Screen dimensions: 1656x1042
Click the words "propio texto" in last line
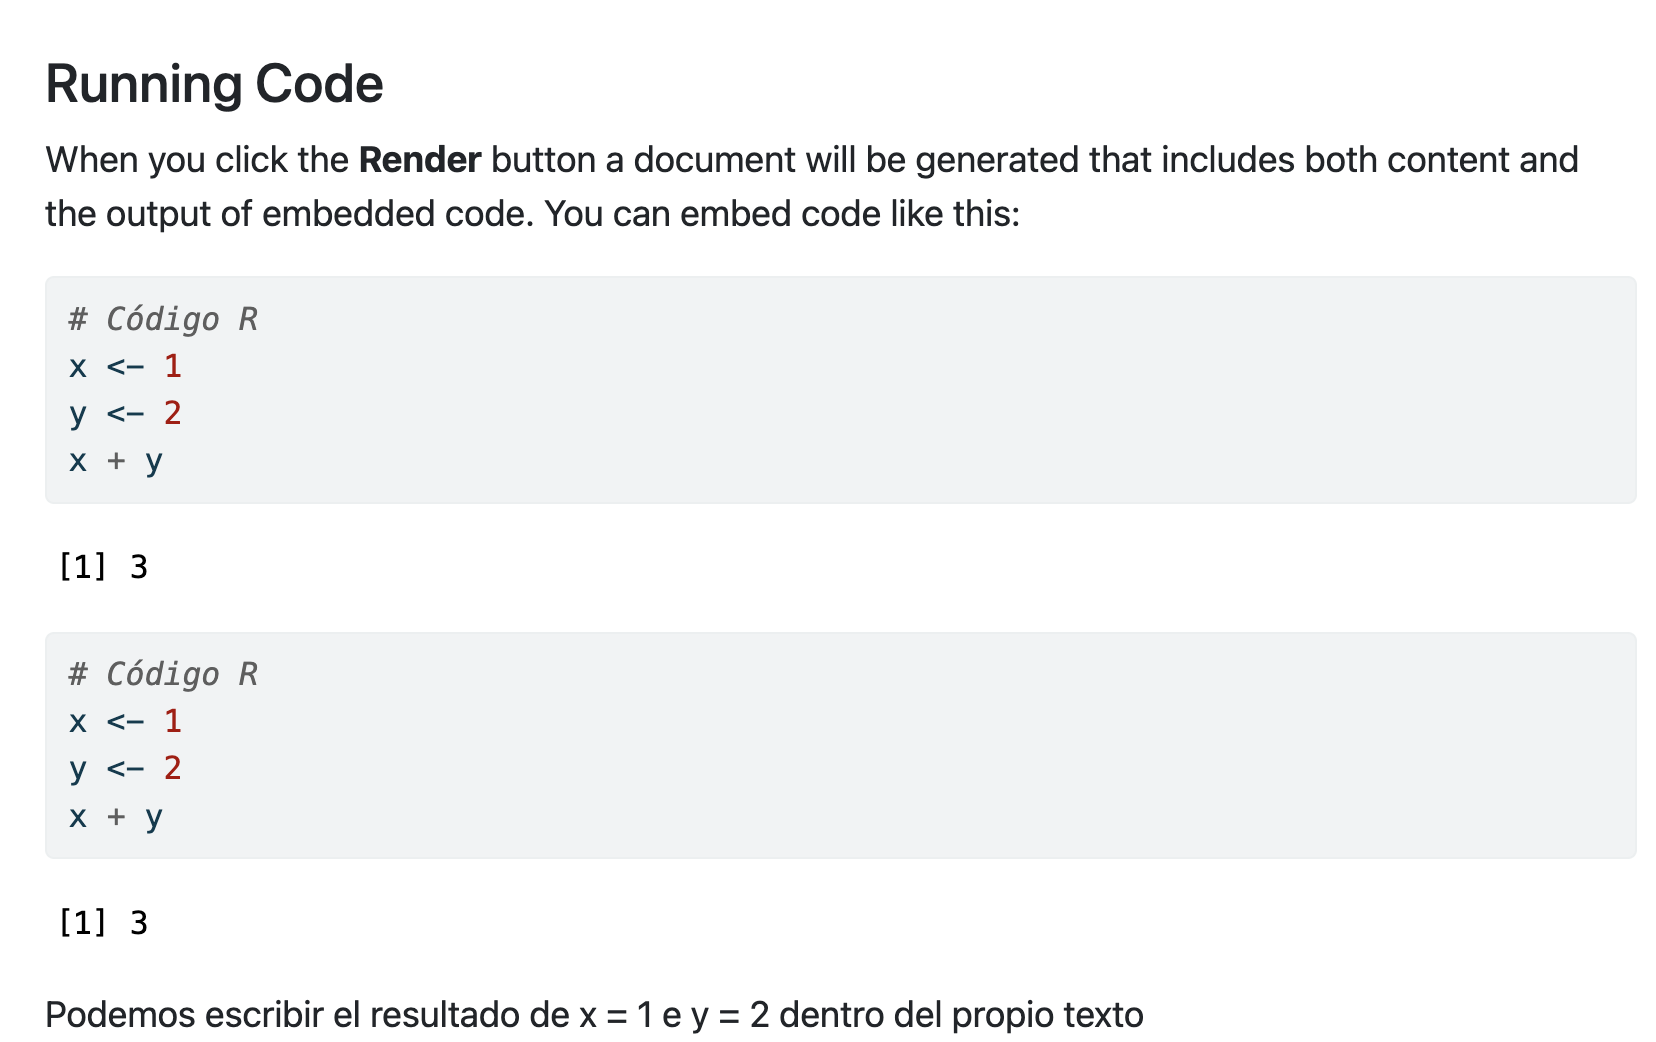point(1047,1015)
